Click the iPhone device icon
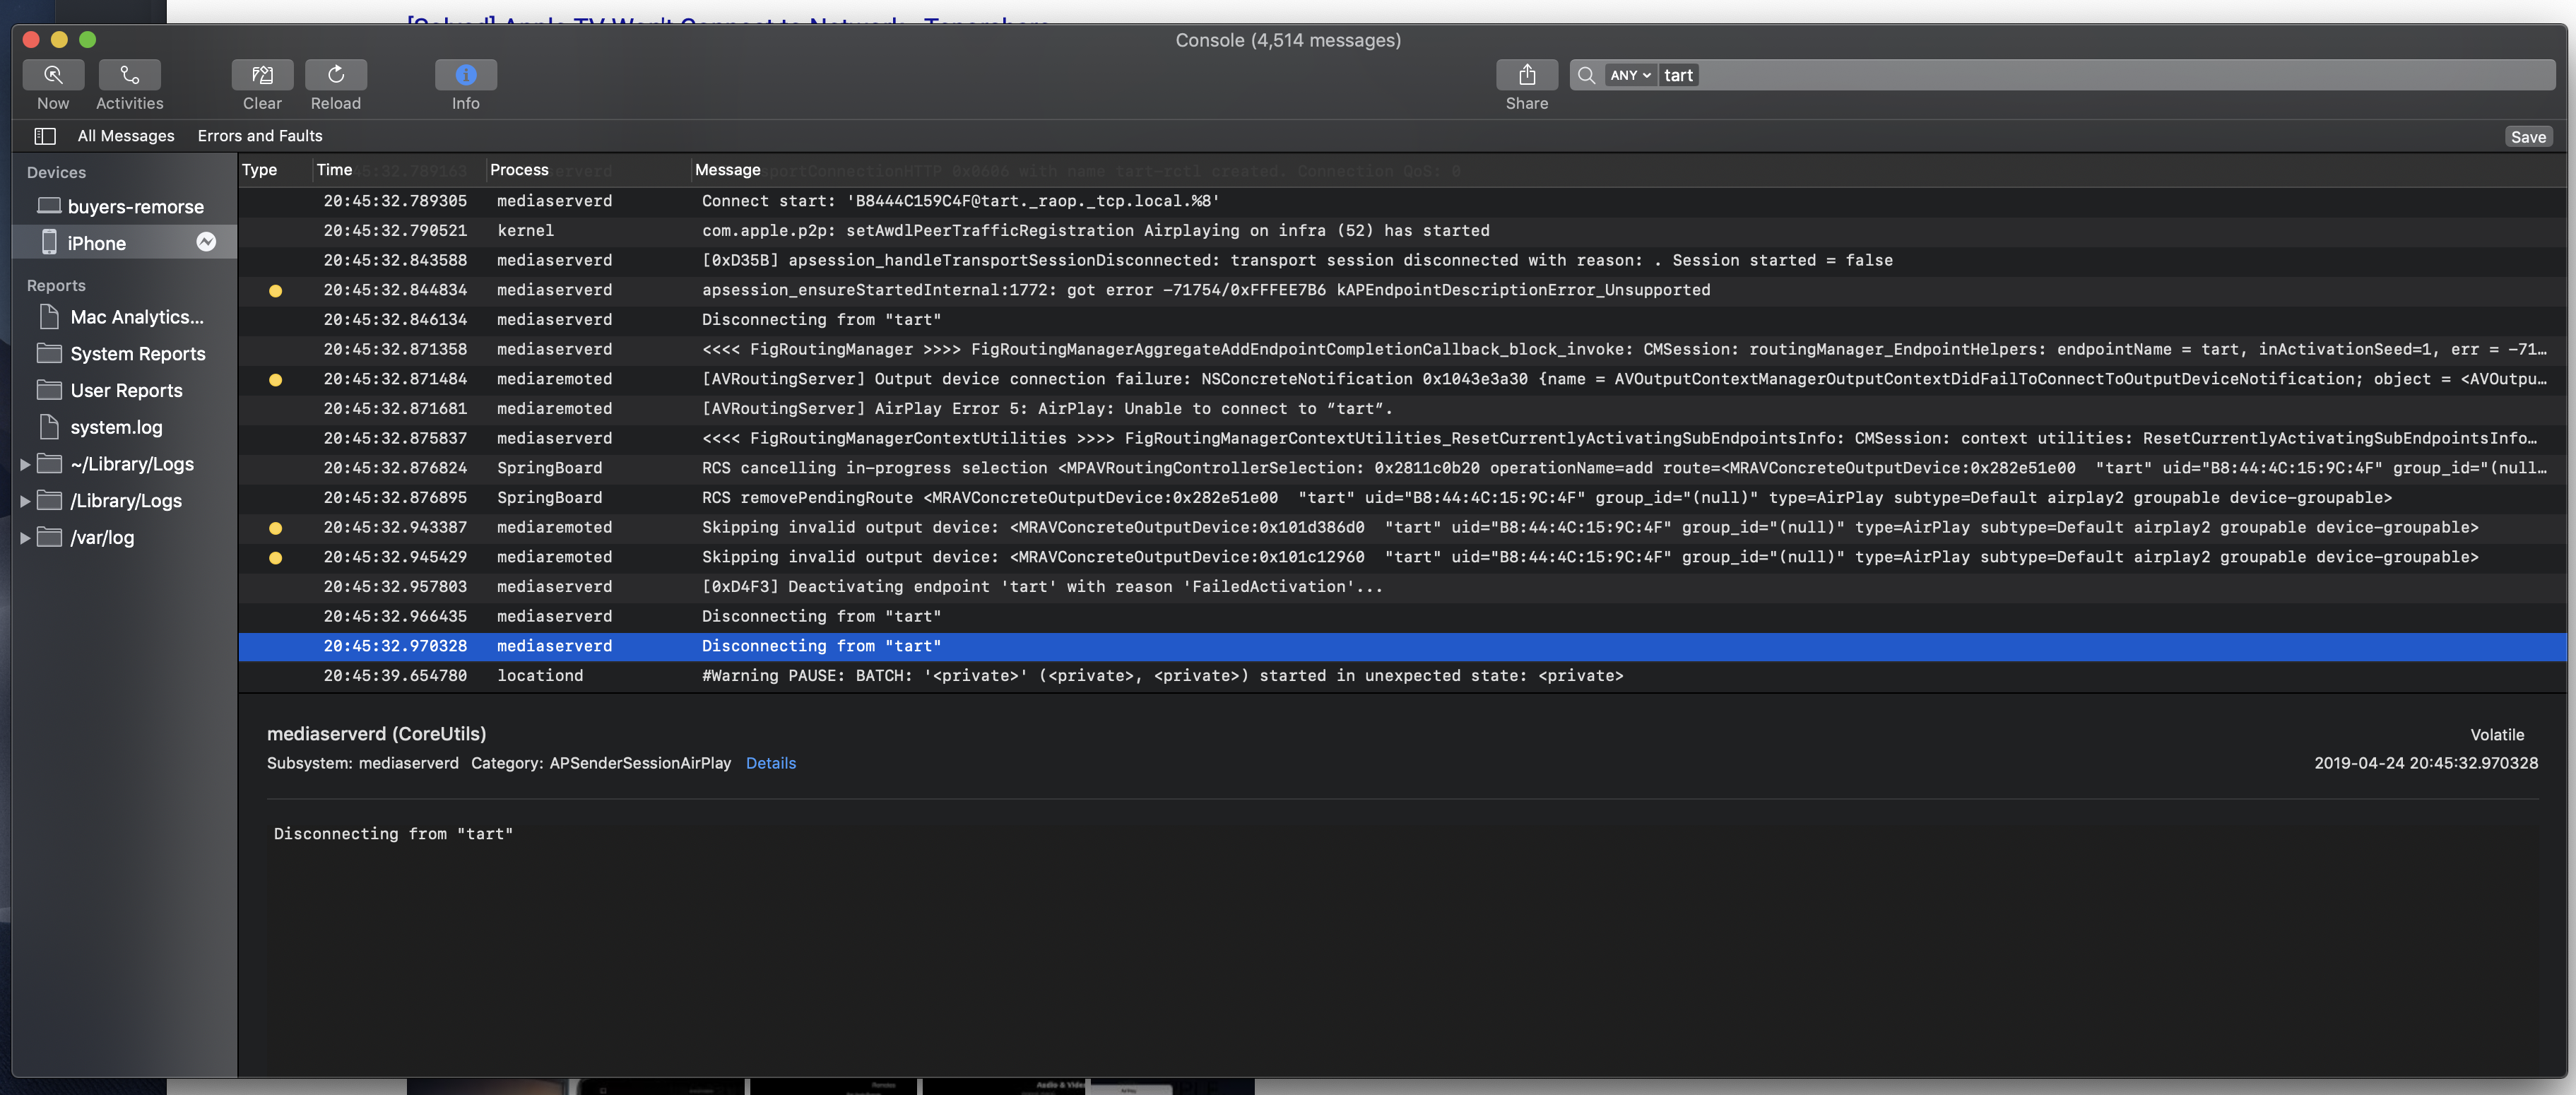 (x=49, y=242)
